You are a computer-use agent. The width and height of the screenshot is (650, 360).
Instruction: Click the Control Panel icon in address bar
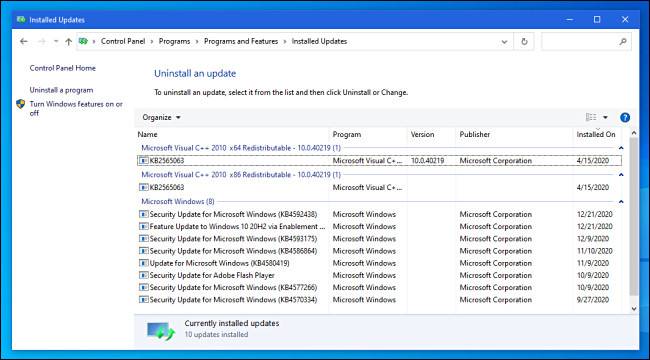point(84,41)
